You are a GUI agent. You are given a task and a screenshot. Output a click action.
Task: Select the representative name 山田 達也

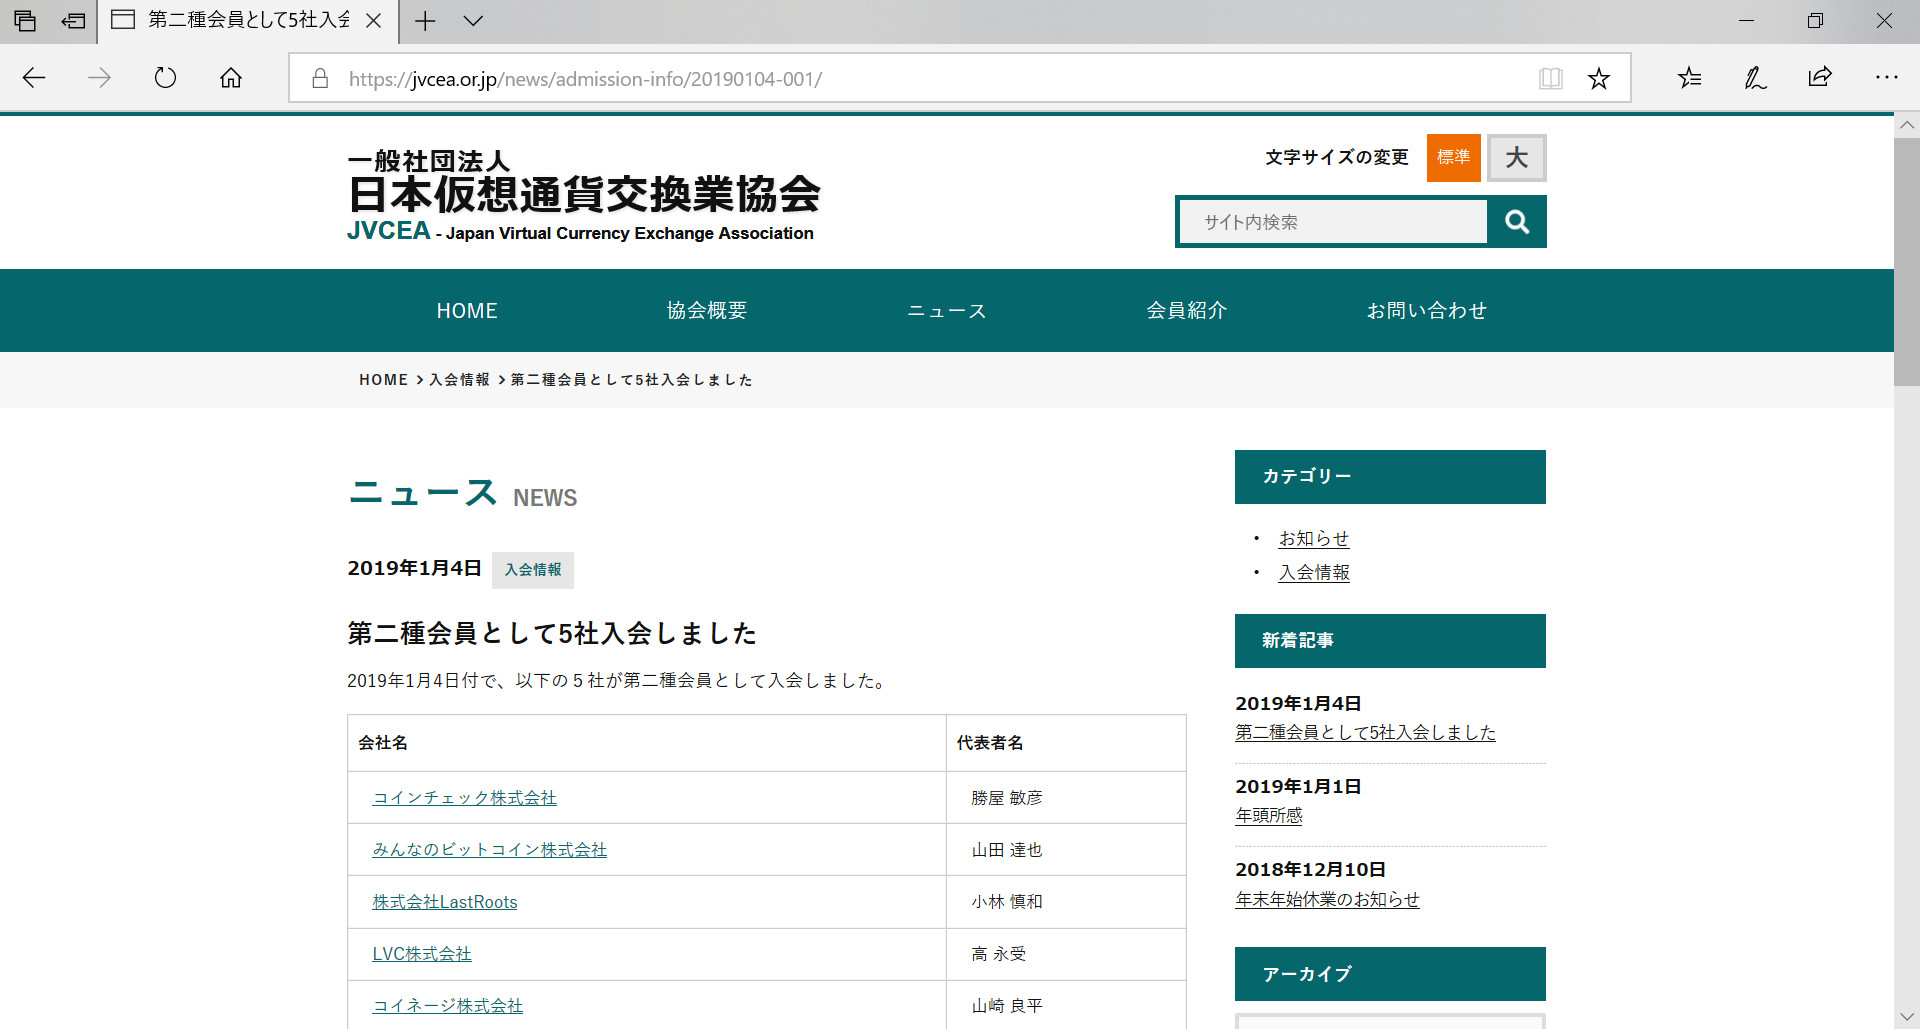point(1007,850)
